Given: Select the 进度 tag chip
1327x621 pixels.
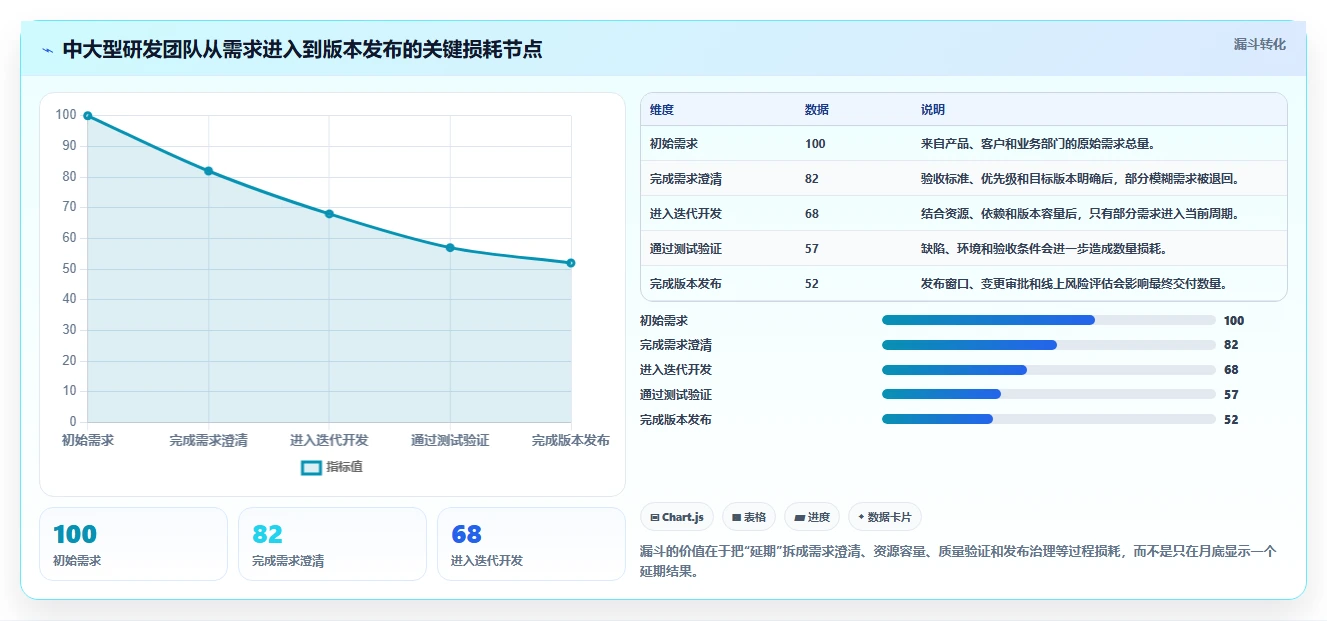Looking at the screenshot, I should pos(812,517).
